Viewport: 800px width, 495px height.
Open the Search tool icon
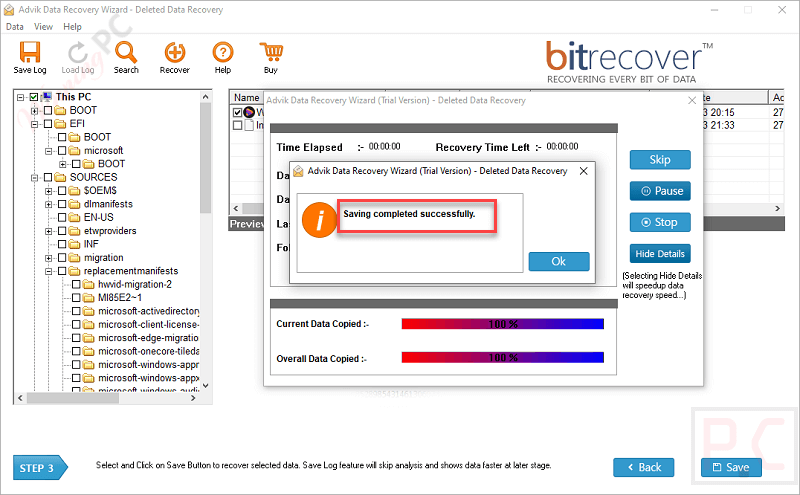pyautogui.click(x=126, y=52)
